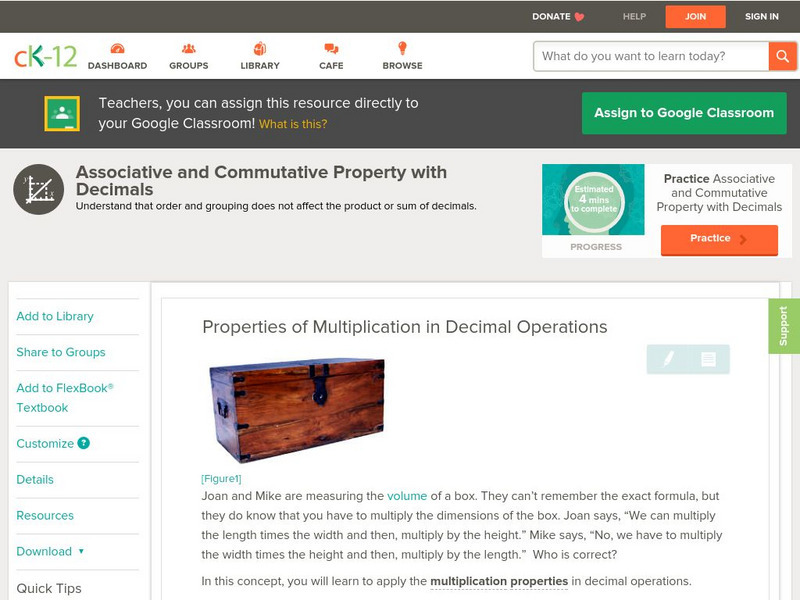This screenshot has width=800, height=600.
Task: Click the BROWSE menu label
Action: click(403, 65)
